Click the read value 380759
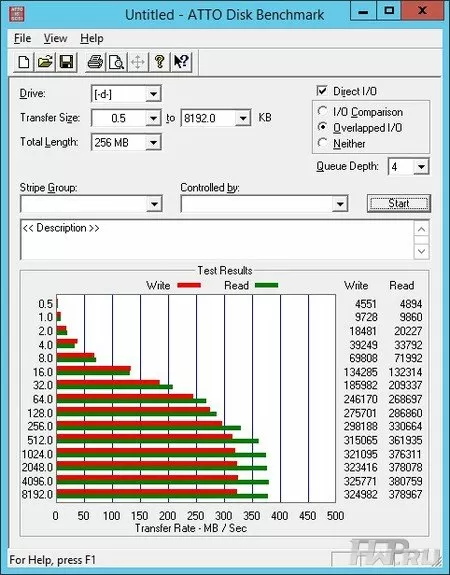 point(405,481)
